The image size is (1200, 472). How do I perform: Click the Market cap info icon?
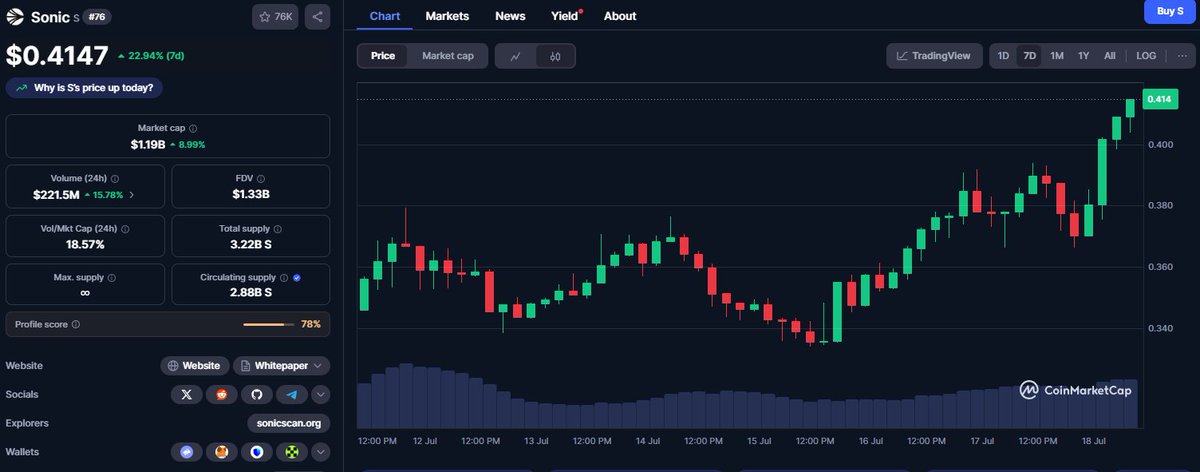pos(193,128)
